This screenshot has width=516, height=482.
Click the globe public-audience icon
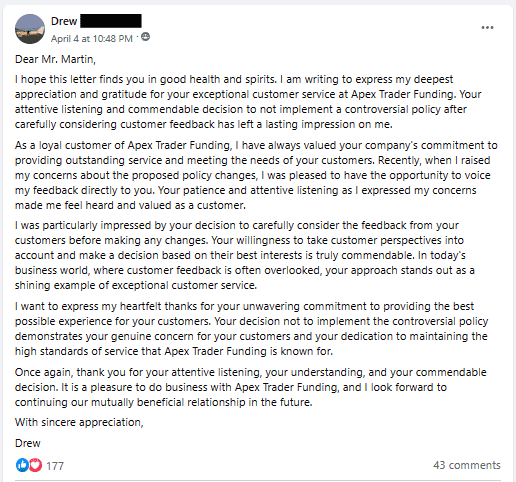pyautogui.click(x=145, y=37)
